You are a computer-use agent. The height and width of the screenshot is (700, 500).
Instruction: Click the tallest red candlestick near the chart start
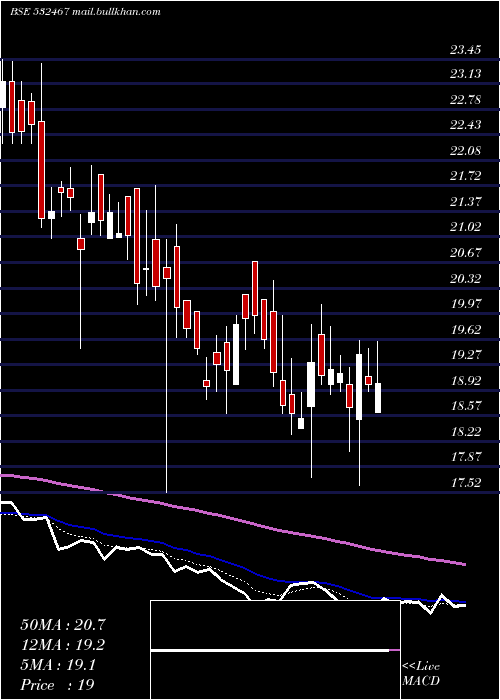pos(41,170)
